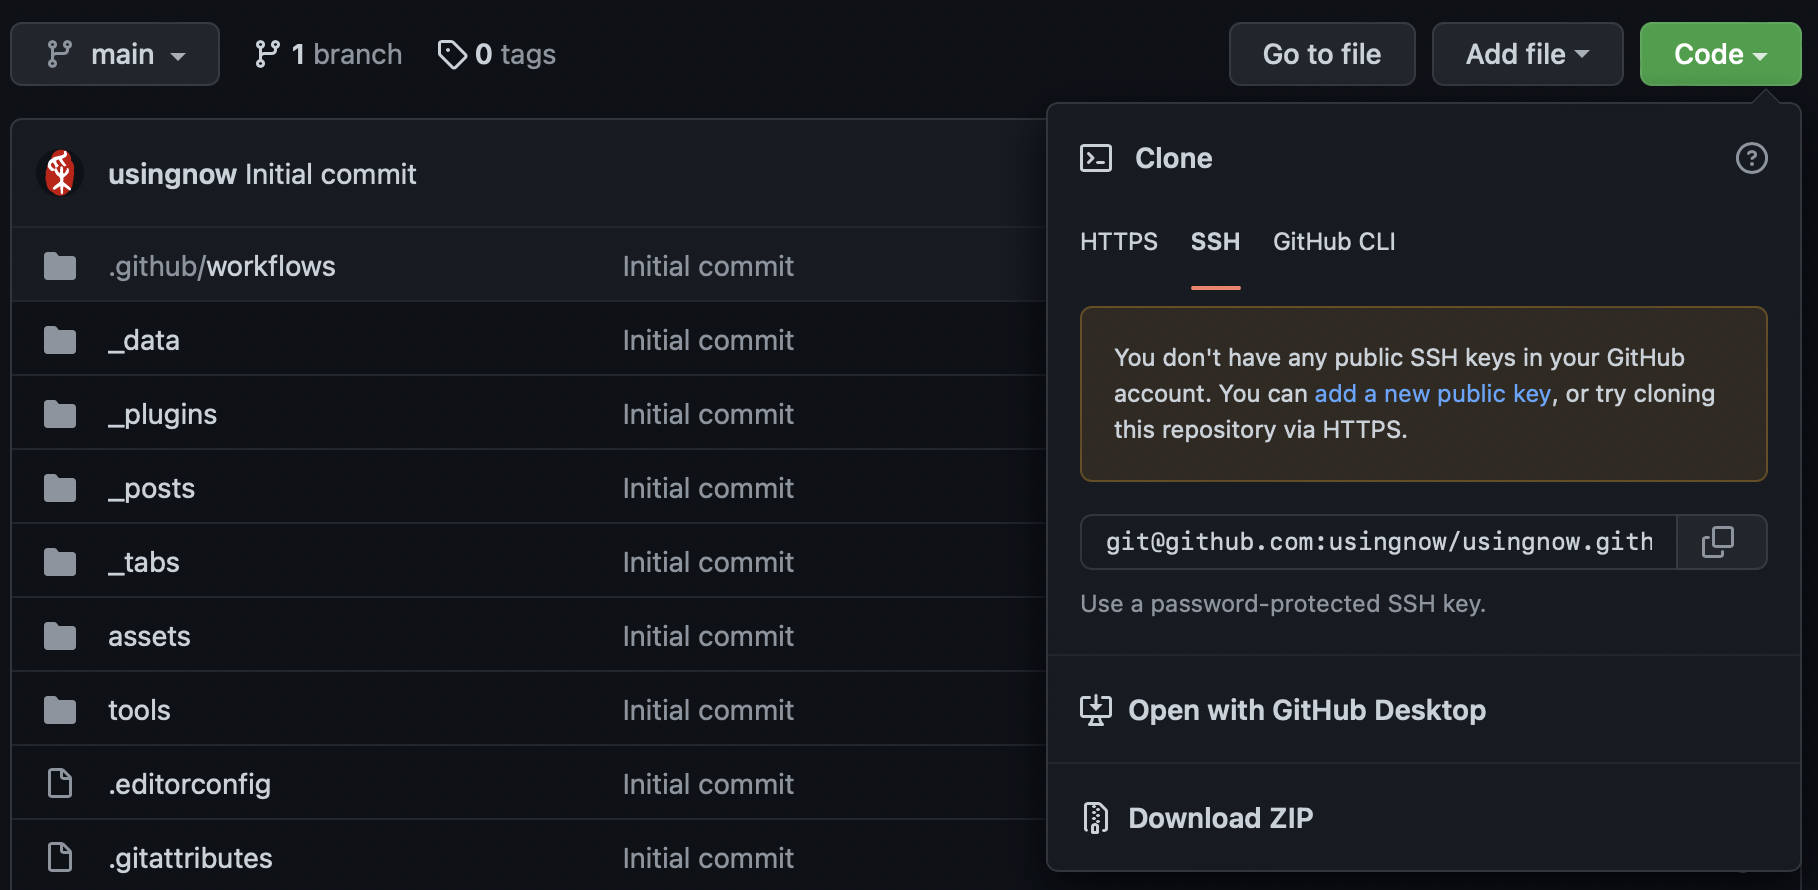Viewport: 1818px width, 890px height.
Task: Click the folder icon for .github/workflows
Action: coord(60,266)
